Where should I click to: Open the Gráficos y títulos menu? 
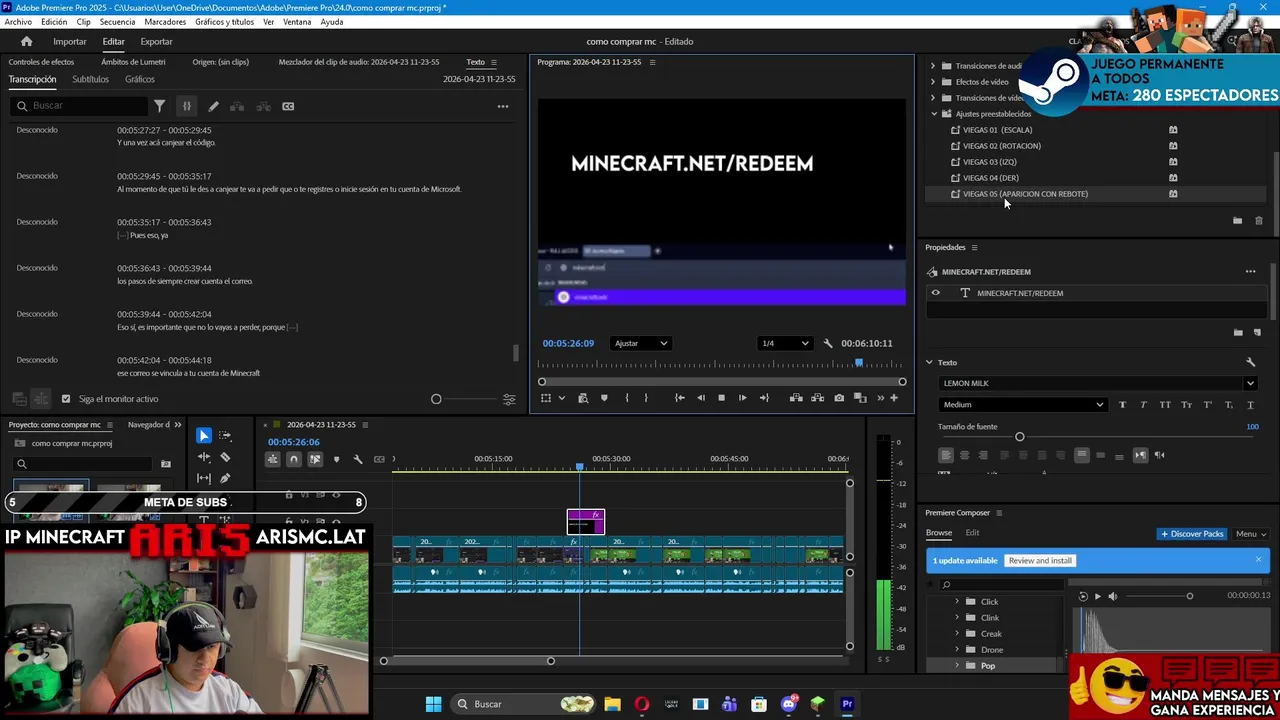click(x=224, y=22)
